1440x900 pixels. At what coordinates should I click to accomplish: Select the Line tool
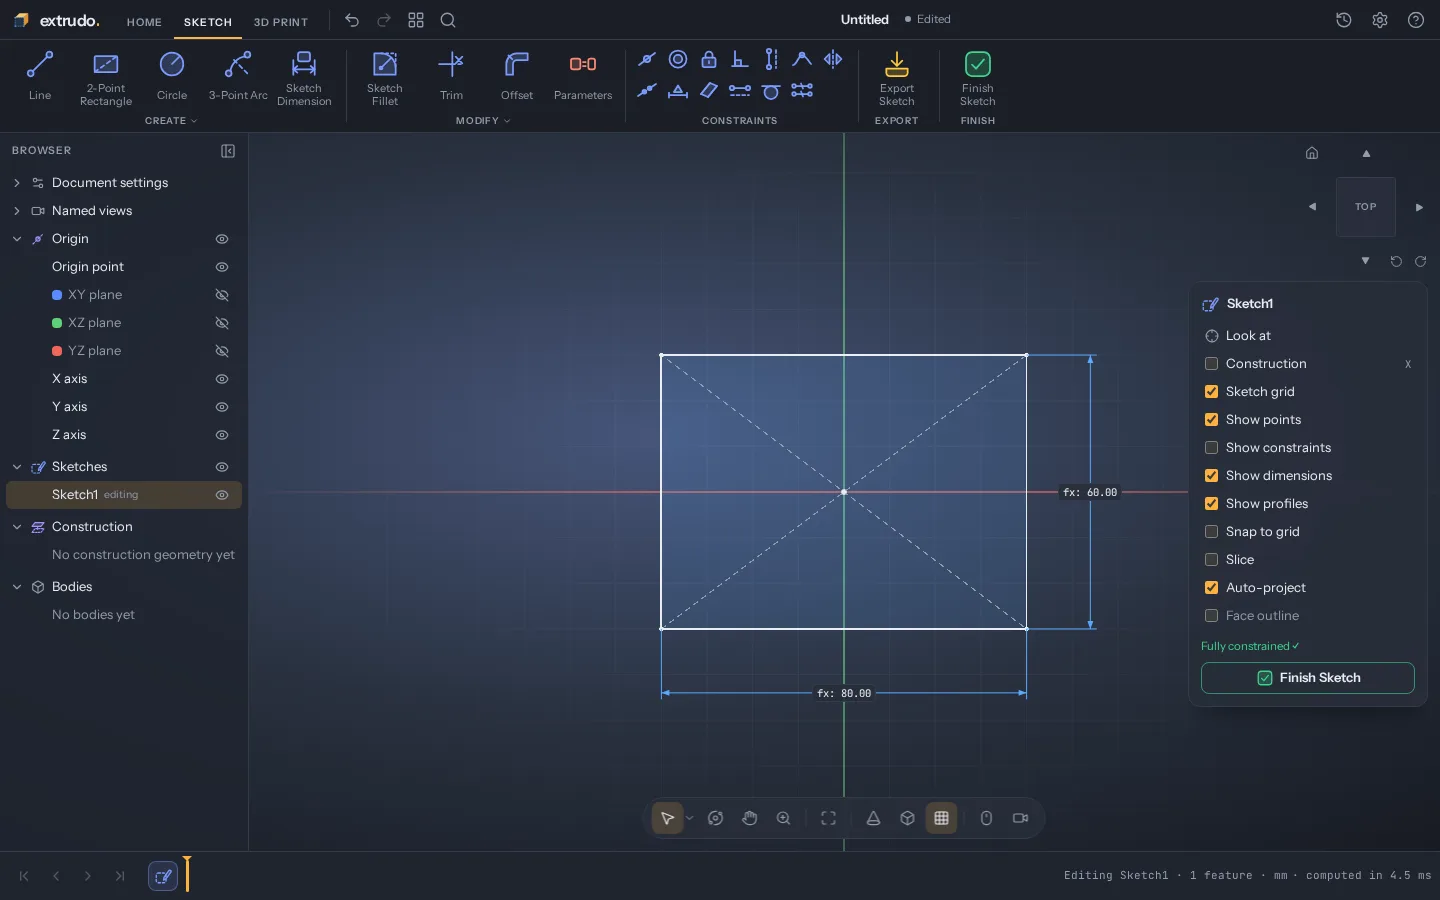coord(40,76)
